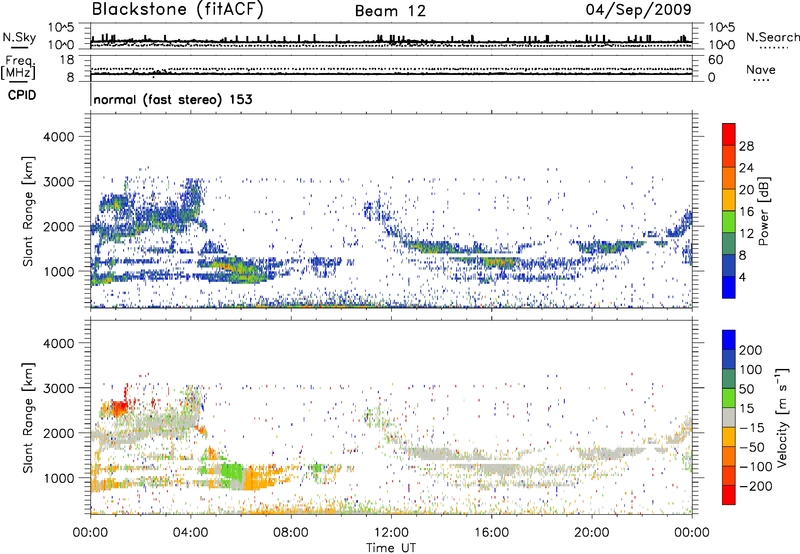This screenshot has width=800, height=554.
Task: Click the '12:00' time tick label
Action: pos(391,533)
